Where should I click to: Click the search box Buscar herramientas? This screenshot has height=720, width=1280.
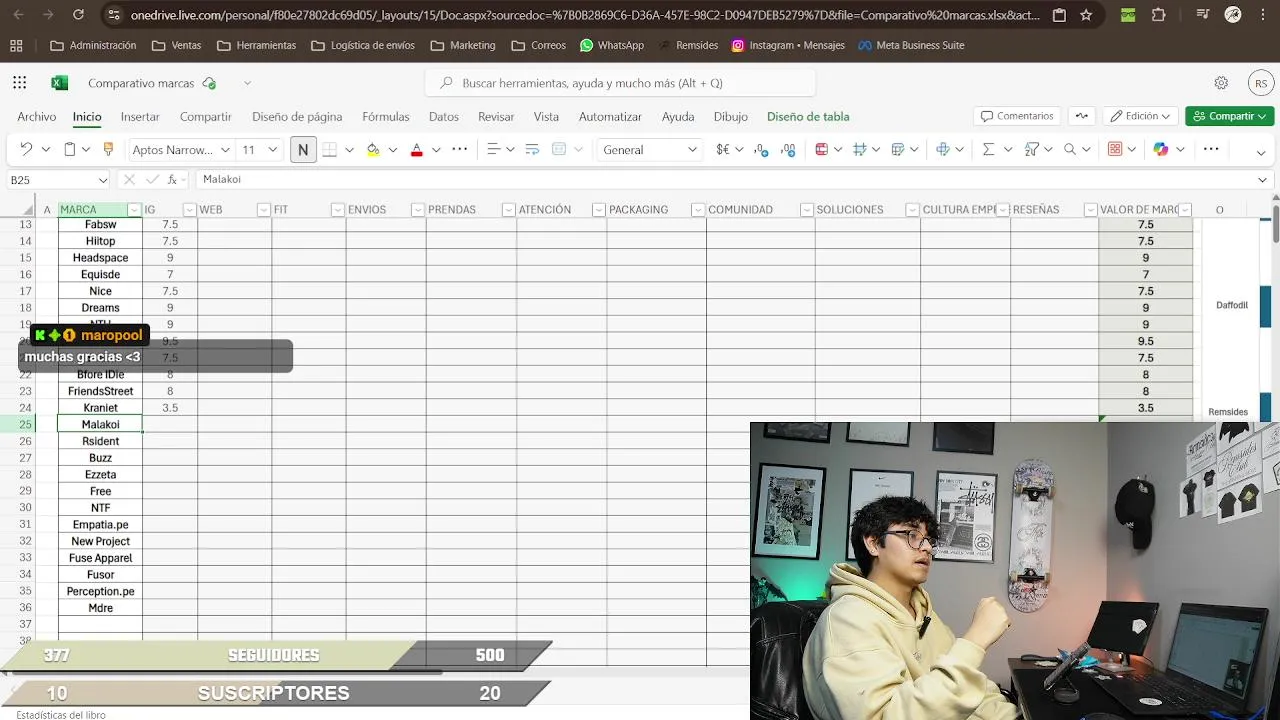point(620,83)
